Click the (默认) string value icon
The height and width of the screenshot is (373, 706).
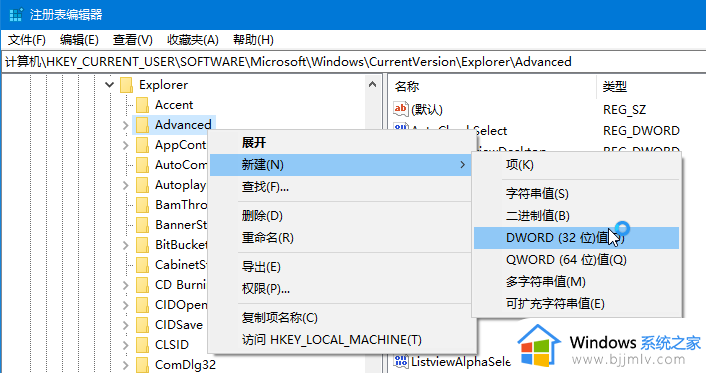tap(400, 109)
